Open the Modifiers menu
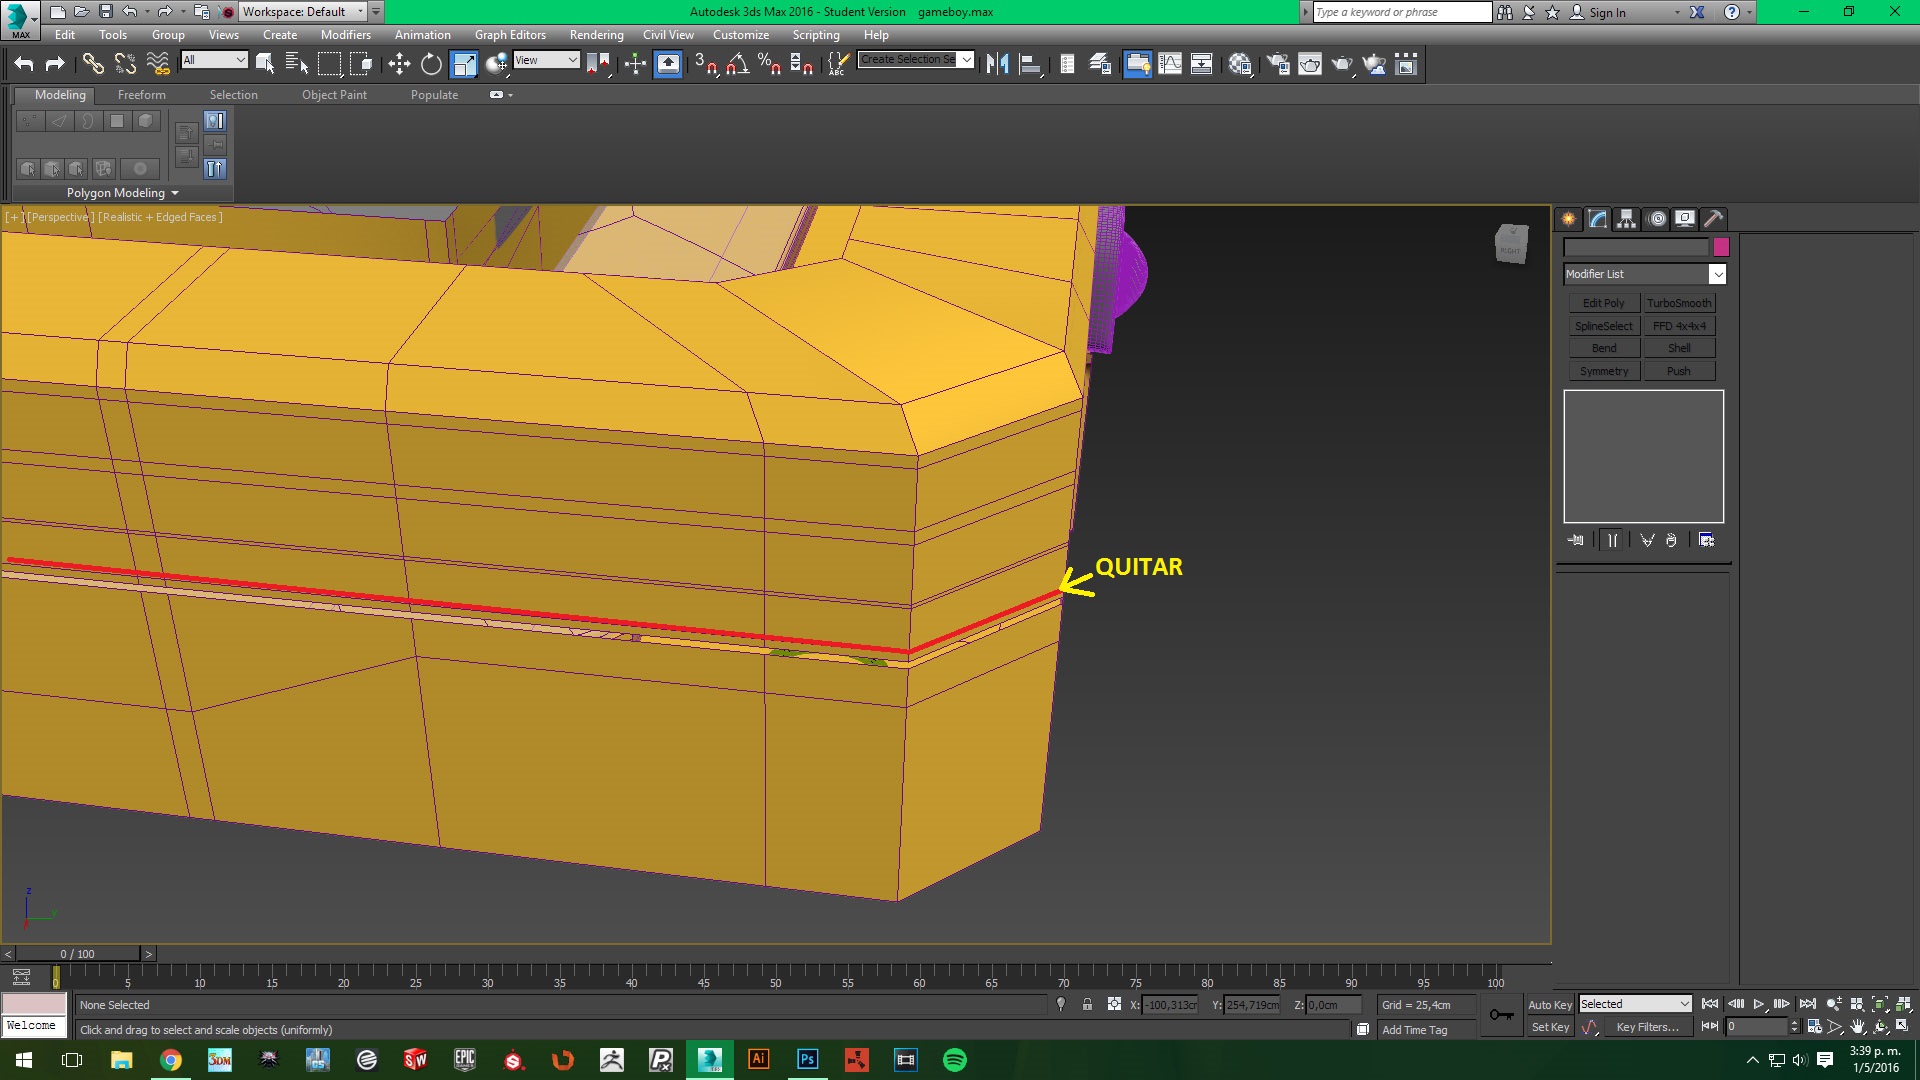Image resolution: width=1920 pixels, height=1080 pixels. coord(345,35)
